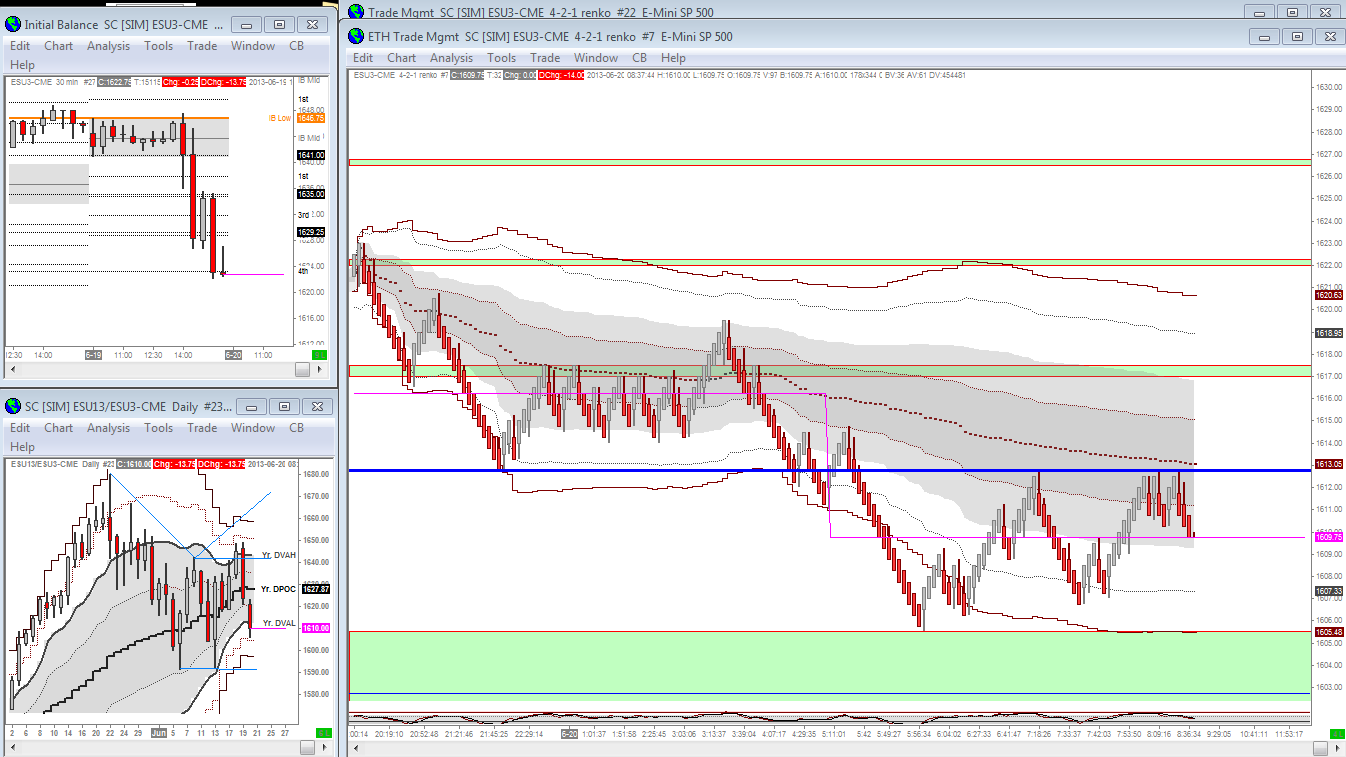Click the 1609.75 last price label in ETH chart
The width and height of the screenshot is (1346, 757).
(1329, 537)
